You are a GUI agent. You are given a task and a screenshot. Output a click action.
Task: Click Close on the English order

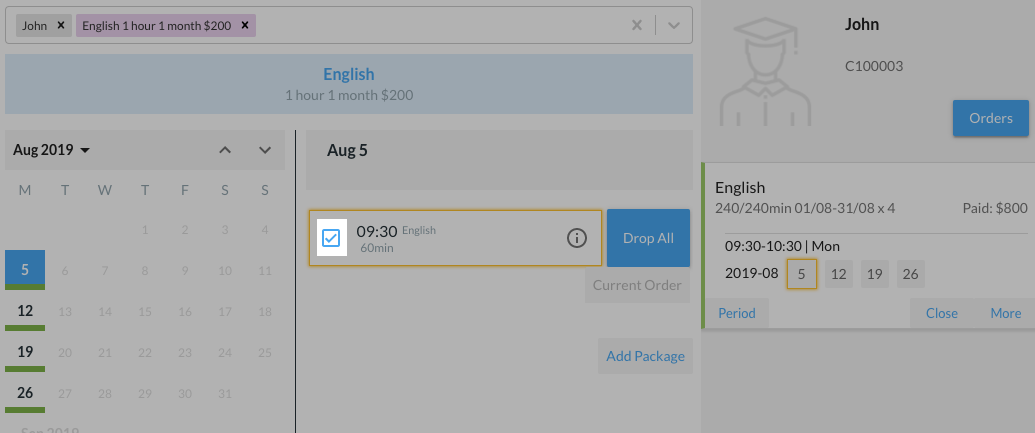pos(941,313)
